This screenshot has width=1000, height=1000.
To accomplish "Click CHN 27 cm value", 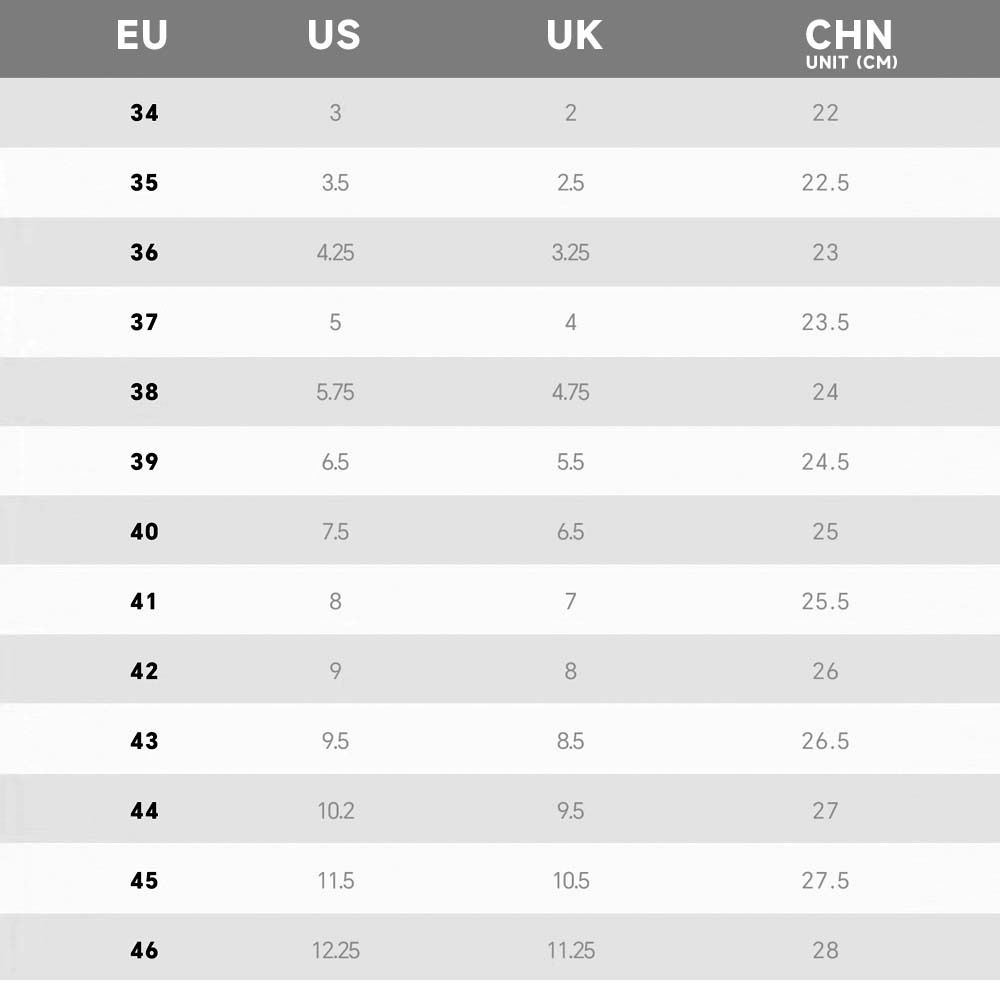I will click(x=825, y=811).
